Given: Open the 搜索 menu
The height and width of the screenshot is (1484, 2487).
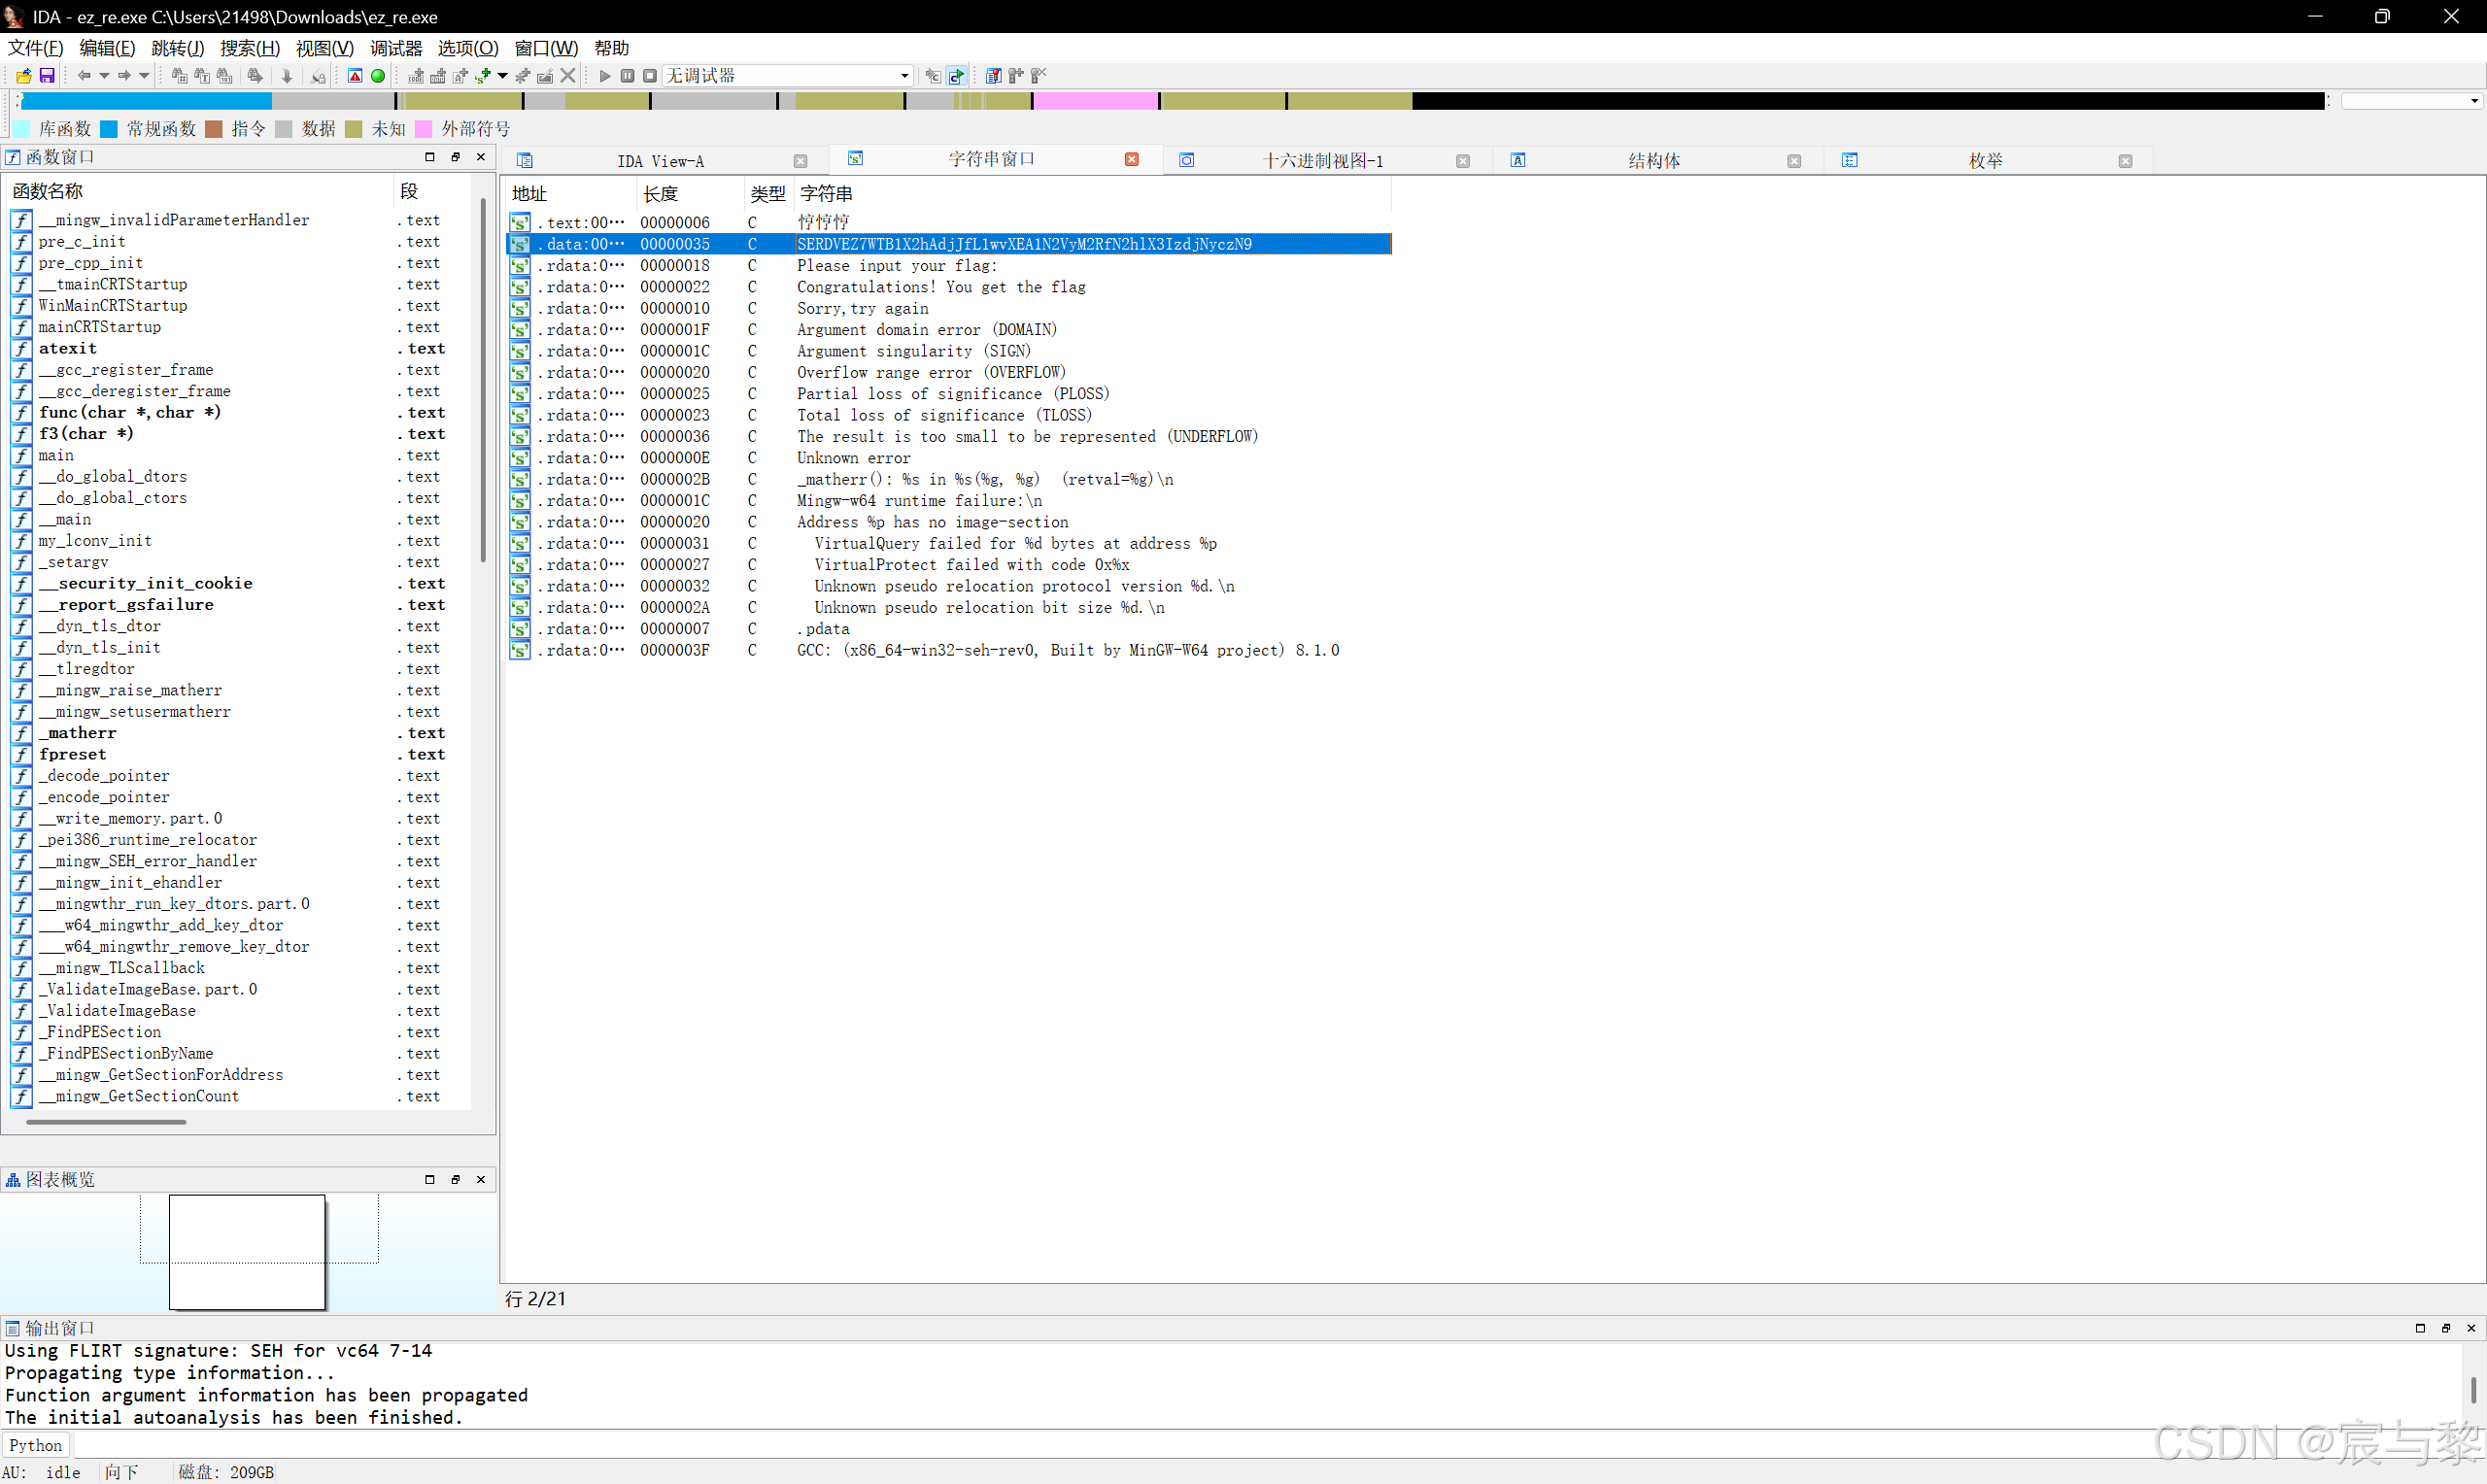Looking at the screenshot, I should [249, 48].
